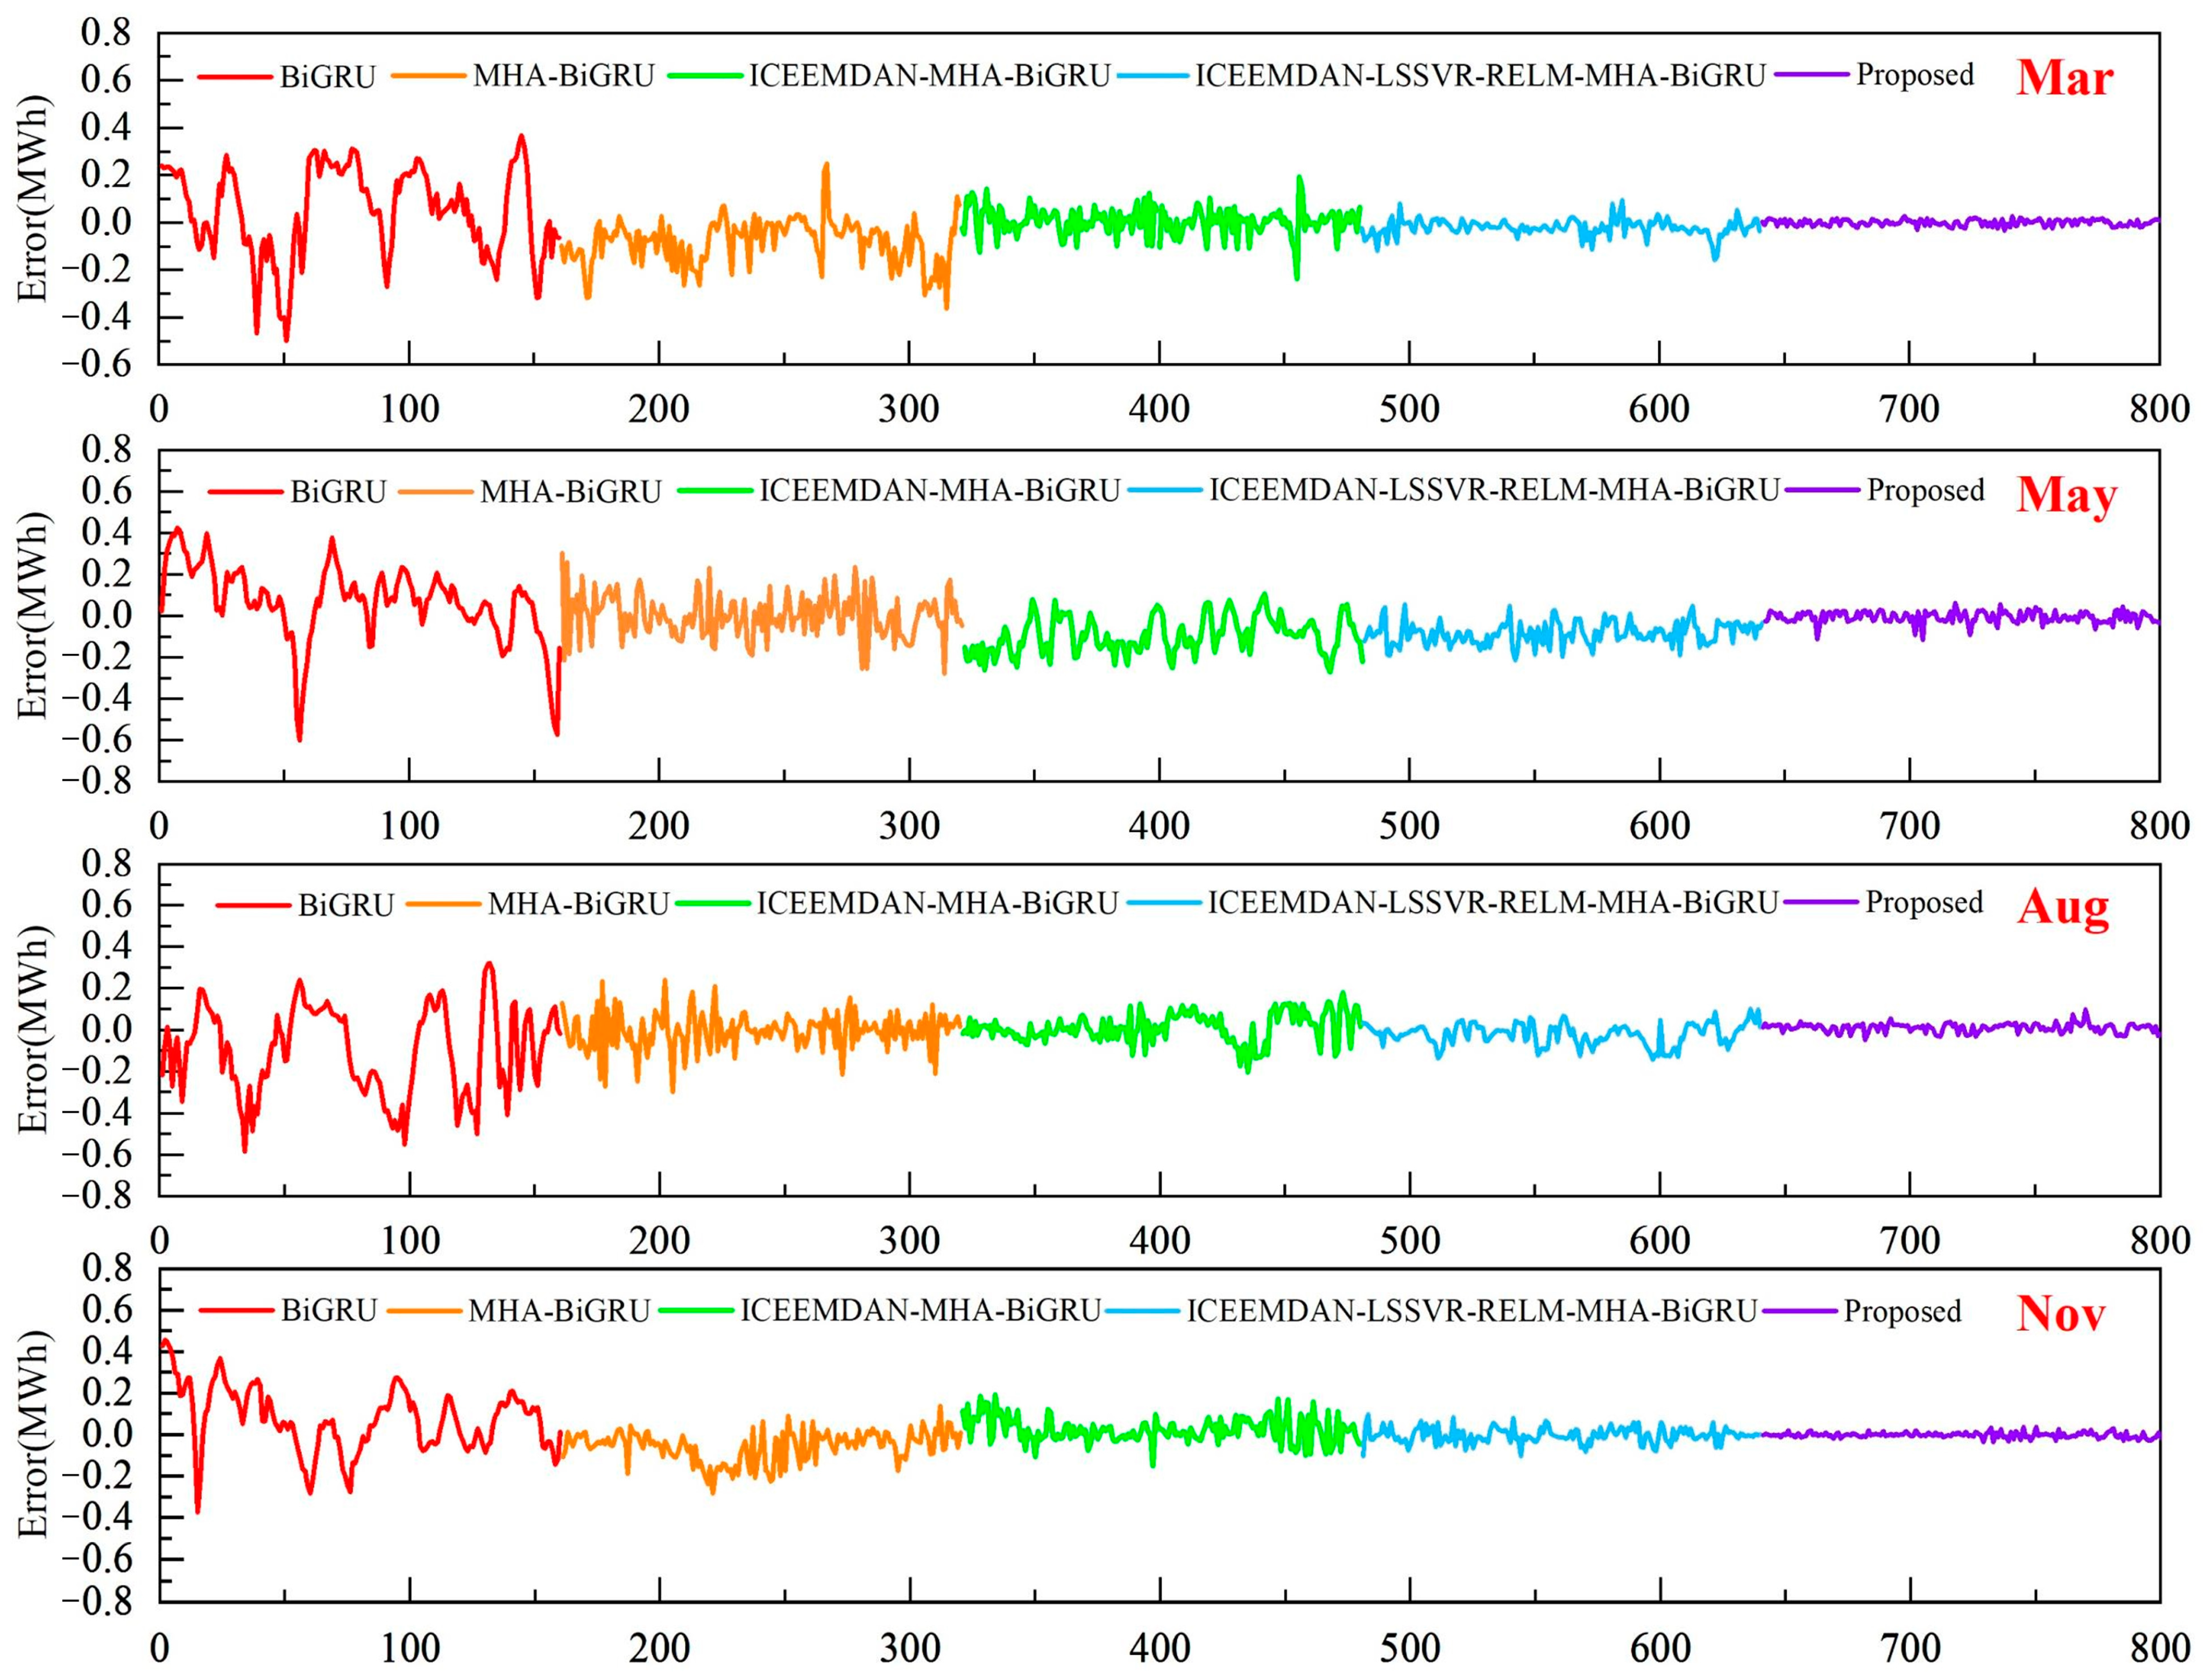Click the 400 x-axis tick label under Mar chart
The width and height of the screenshot is (2206, 1680).
click(1159, 409)
